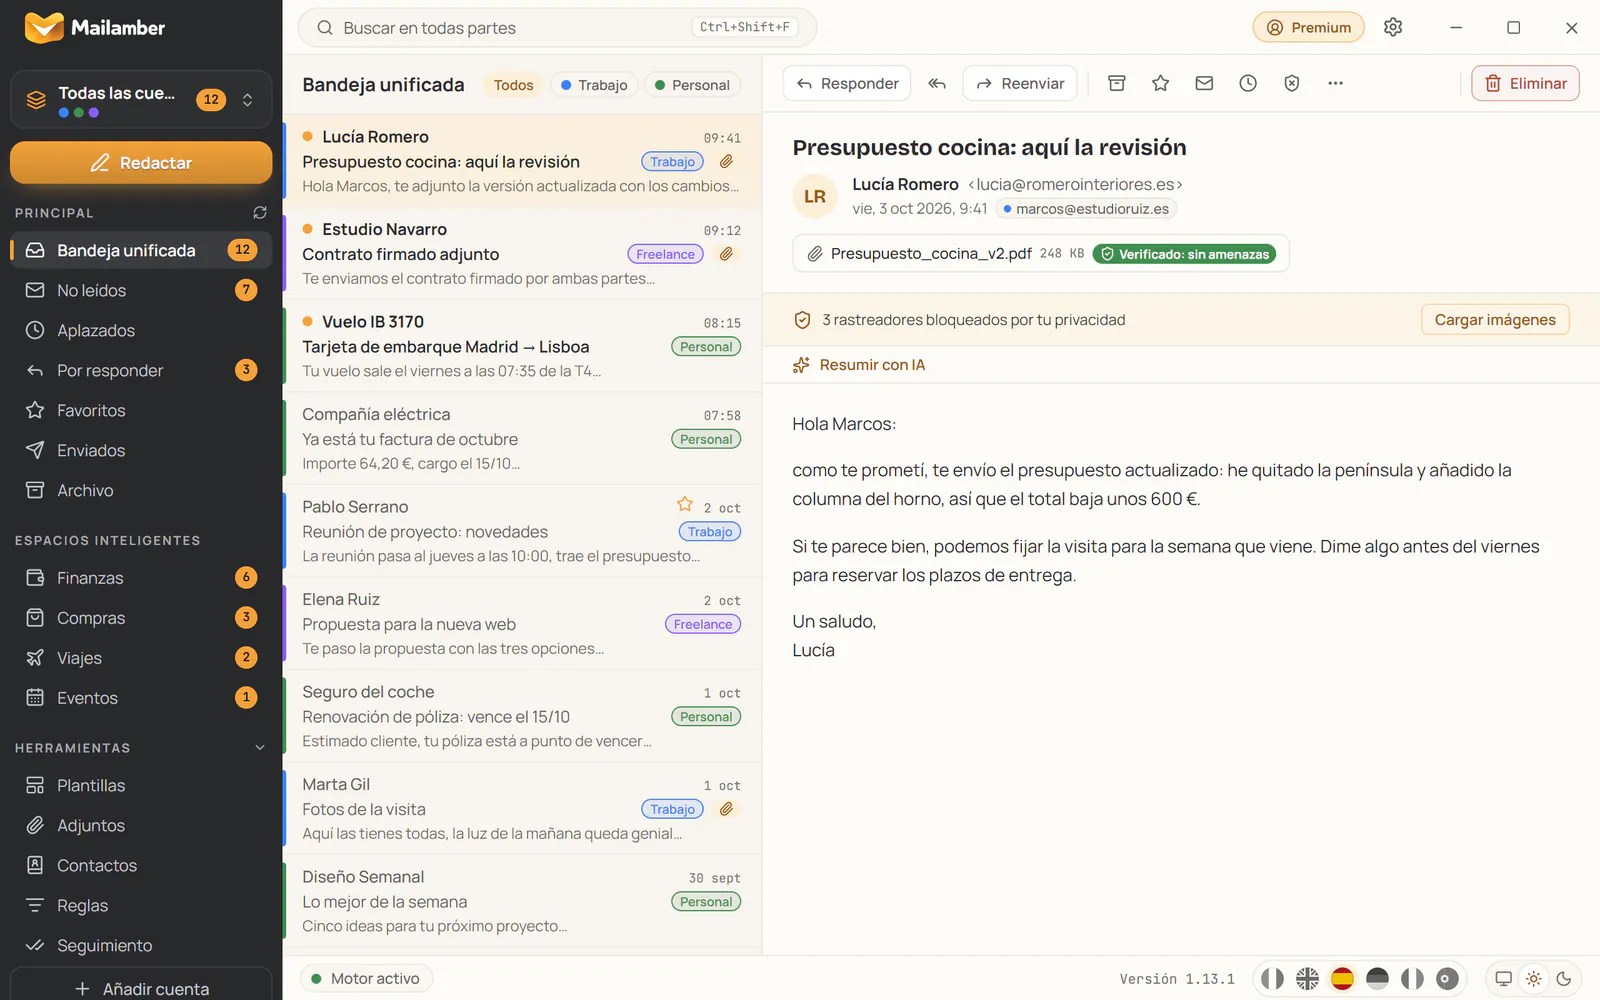This screenshot has width=1600, height=1000.
Task: Choose the system theme monitor option
Action: pyautogui.click(x=1503, y=979)
